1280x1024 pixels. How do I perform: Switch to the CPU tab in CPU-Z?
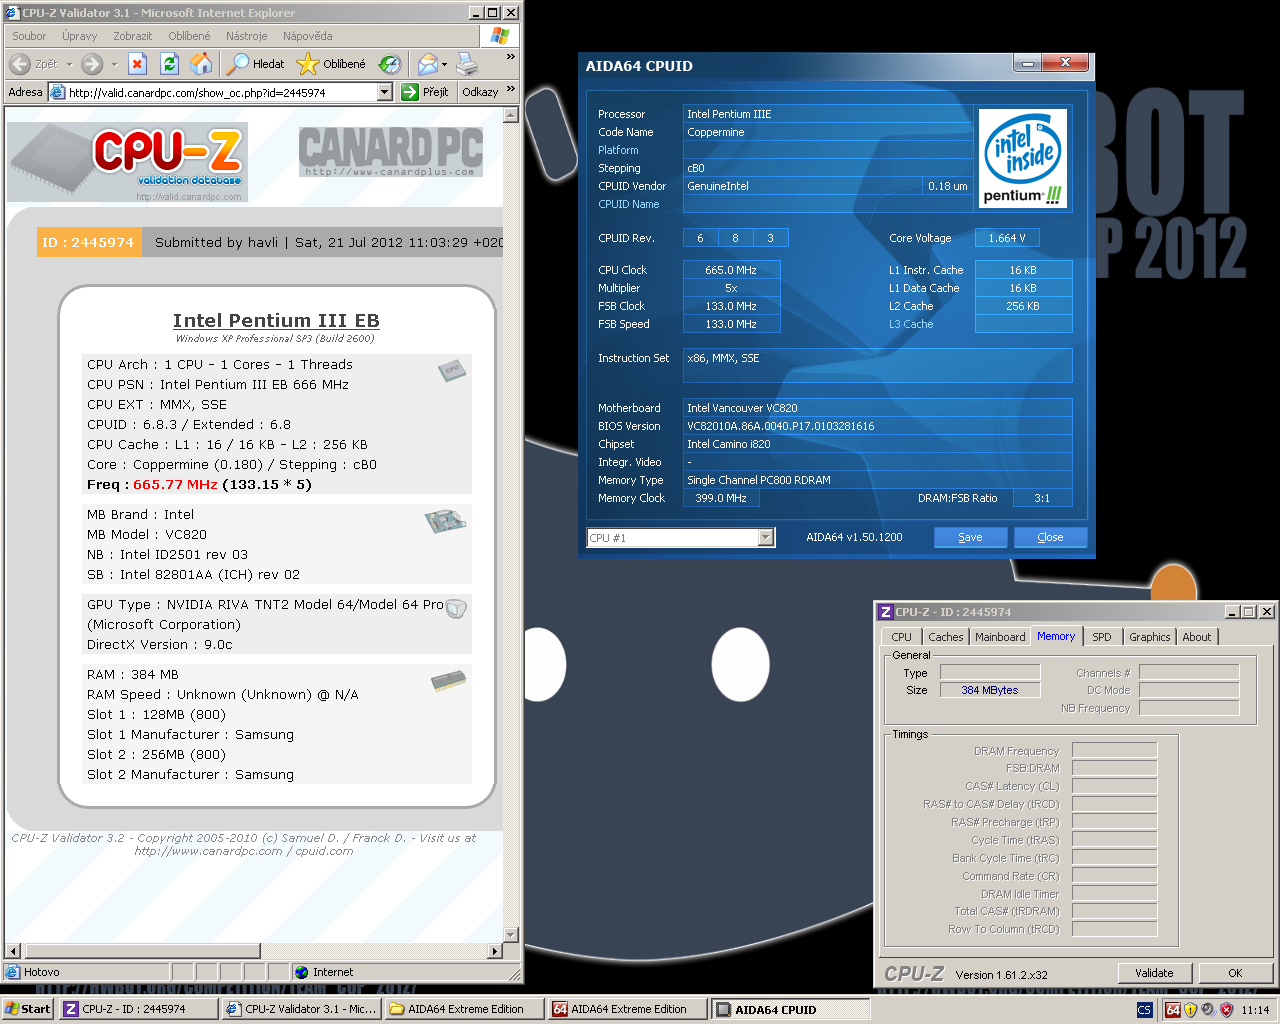point(901,637)
